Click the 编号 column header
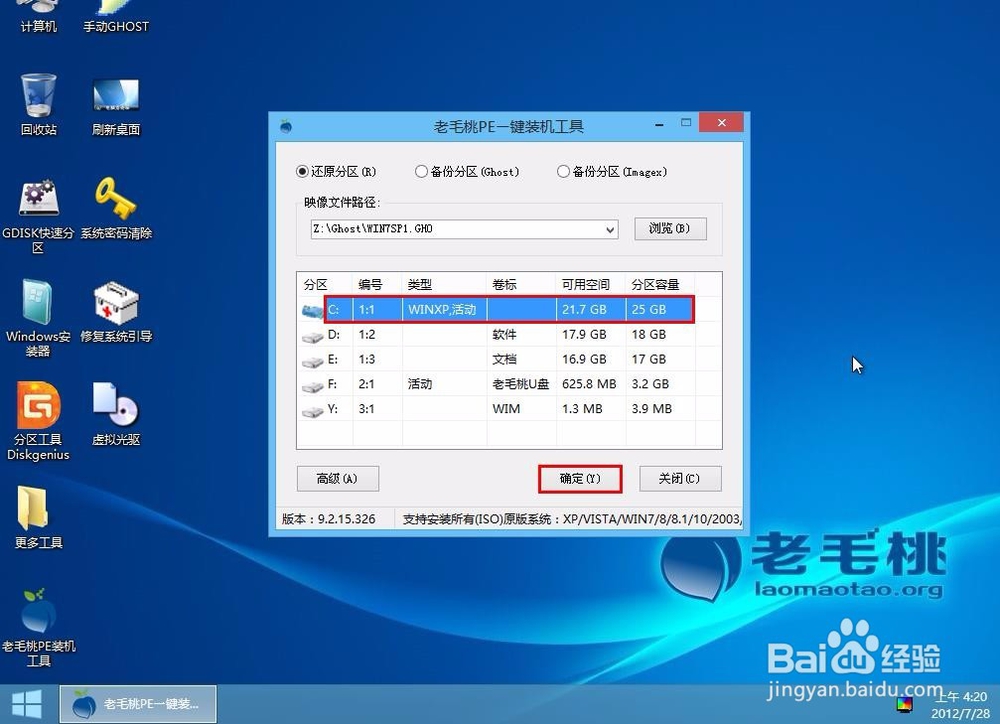Screen dimensions: 1000x724 [x=378, y=284]
